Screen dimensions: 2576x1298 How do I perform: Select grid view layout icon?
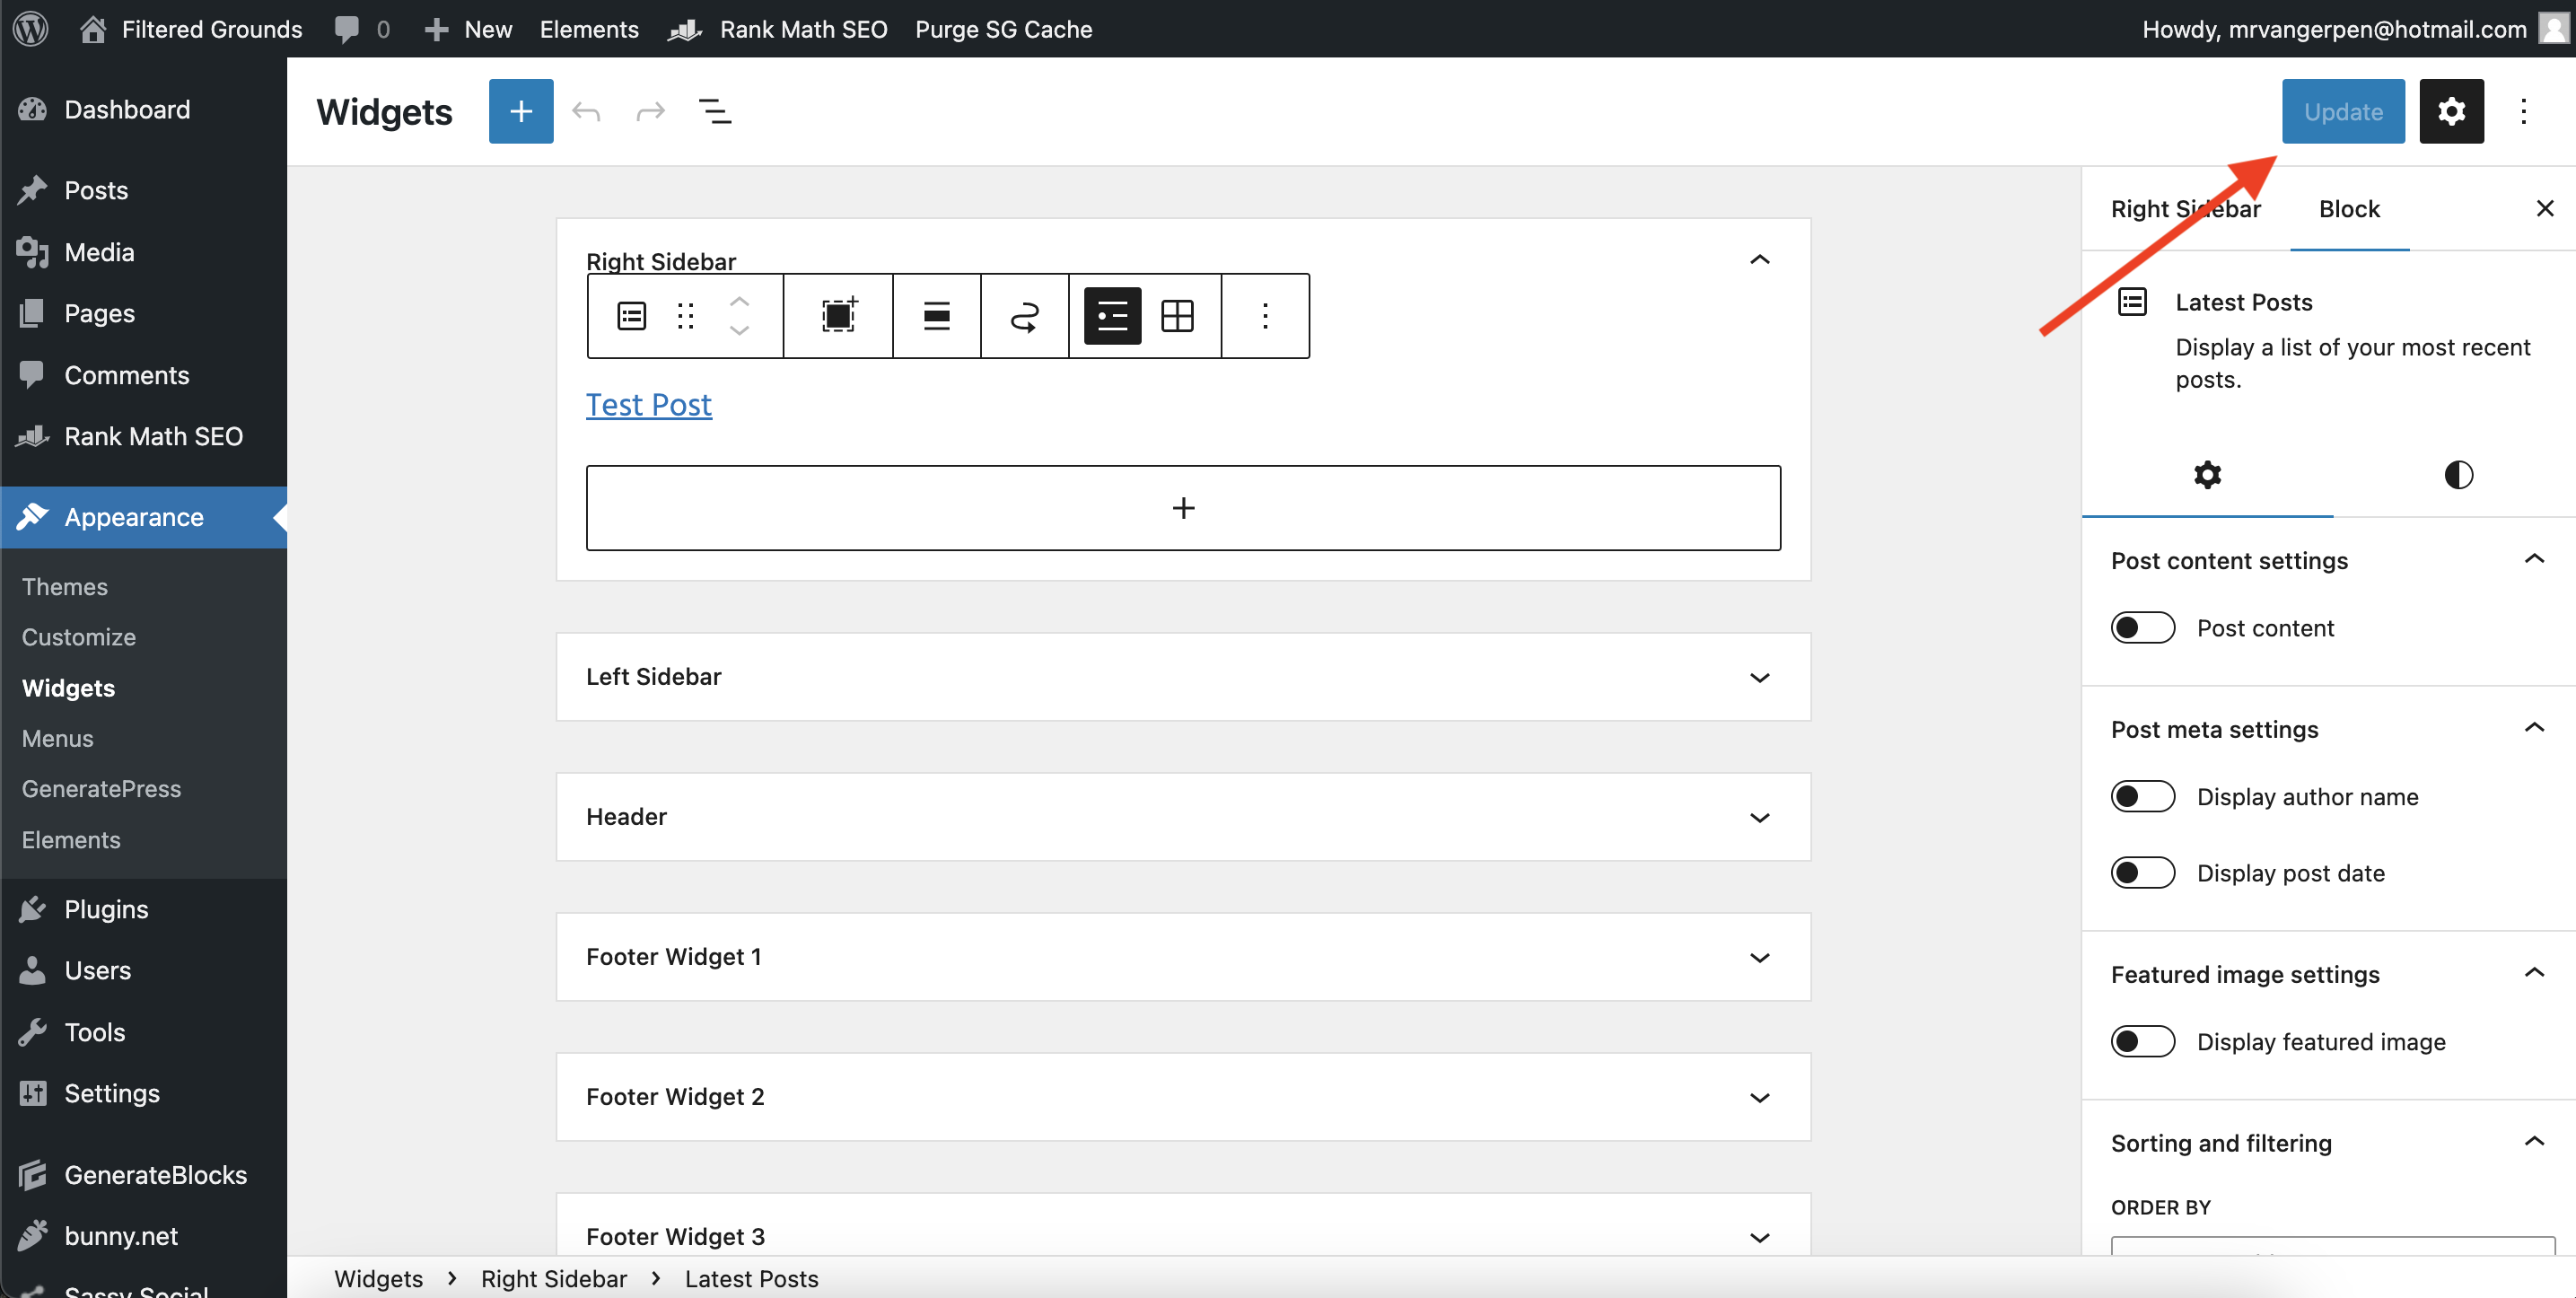point(1176,316)
